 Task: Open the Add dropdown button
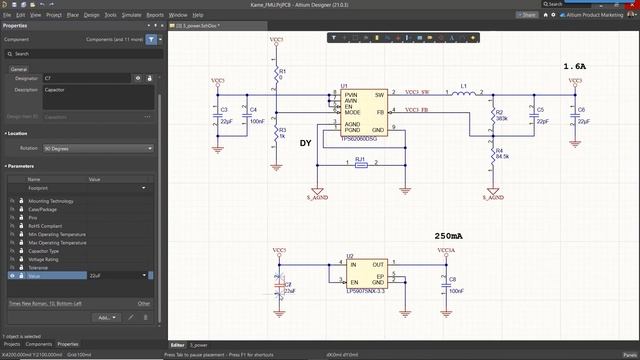click(107, 317)
